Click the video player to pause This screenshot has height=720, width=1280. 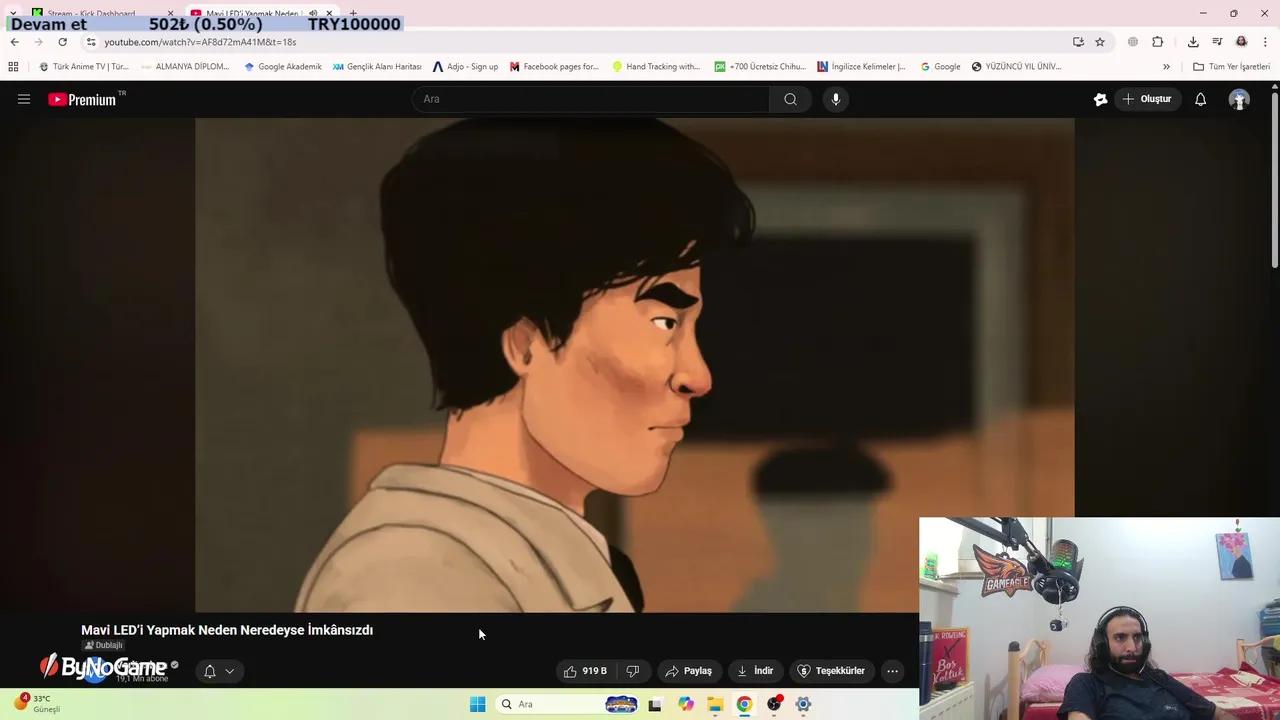[634, 364]
